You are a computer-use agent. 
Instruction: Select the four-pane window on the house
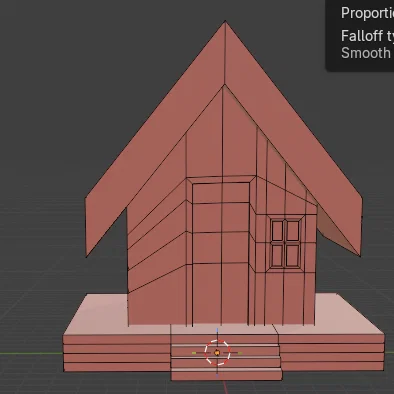coord(286,243)
